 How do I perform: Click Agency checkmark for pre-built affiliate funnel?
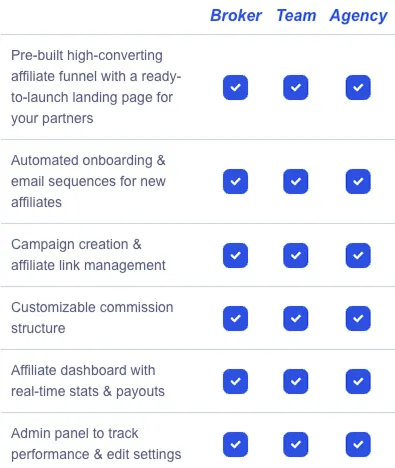click(358, 87)
